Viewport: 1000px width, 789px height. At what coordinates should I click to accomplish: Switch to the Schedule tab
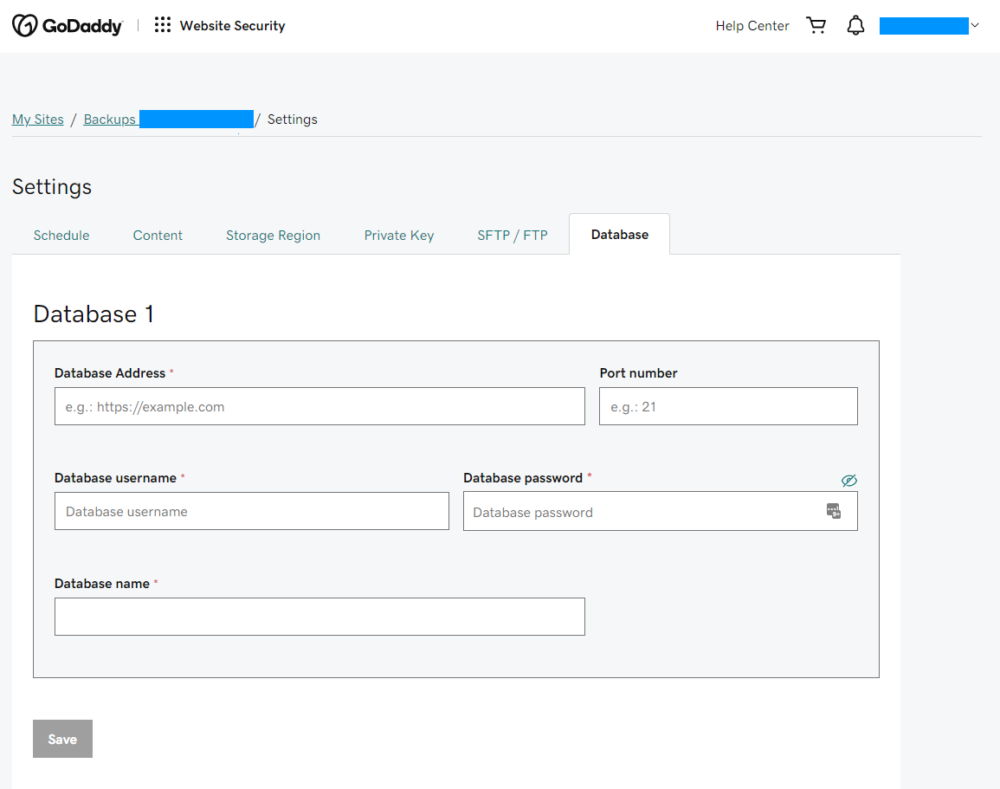coord(61,235)
